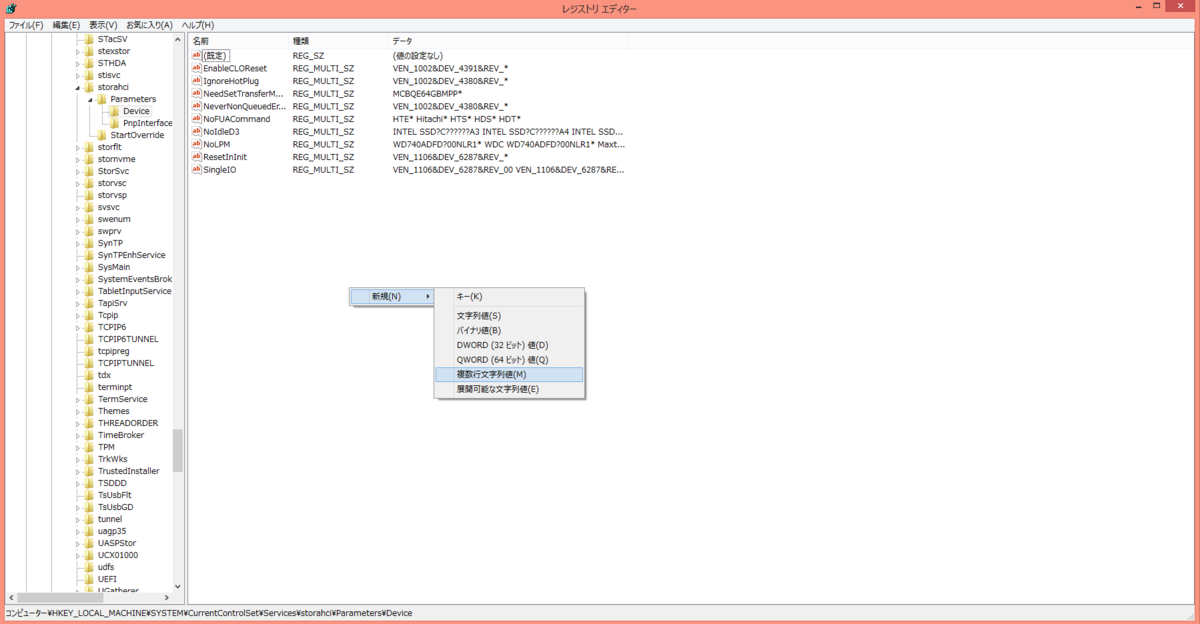Click the データ column header
The height and width of the screenshot is (624, 1200).
(x=508, y=41)
